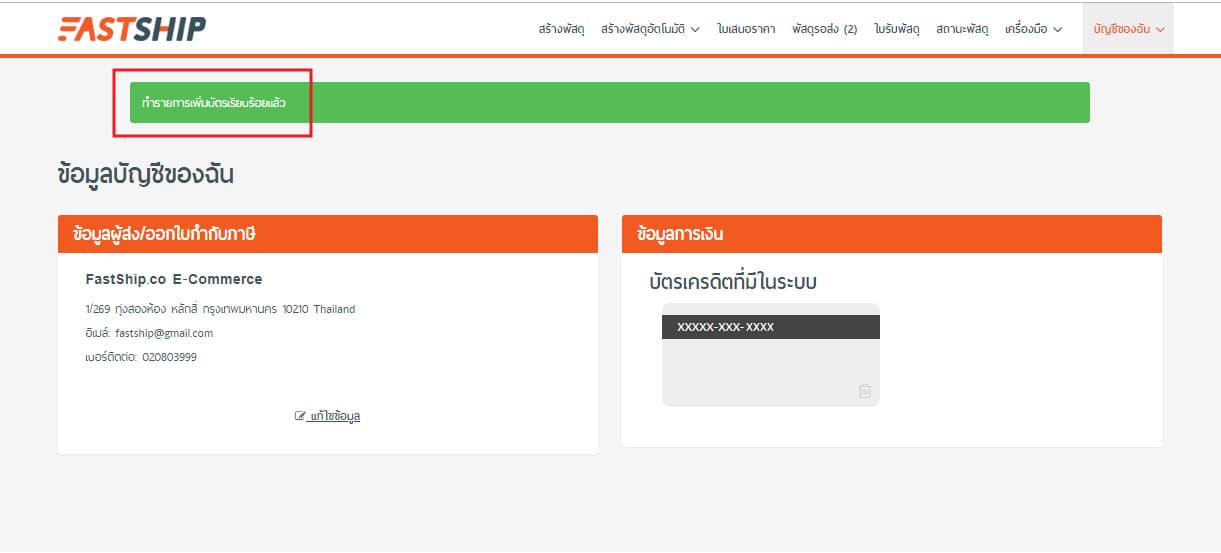1221x553 pixels.
Task: Click the ข้อมูลบัญชีของฉัน page heading
Action: coord(146,174)
